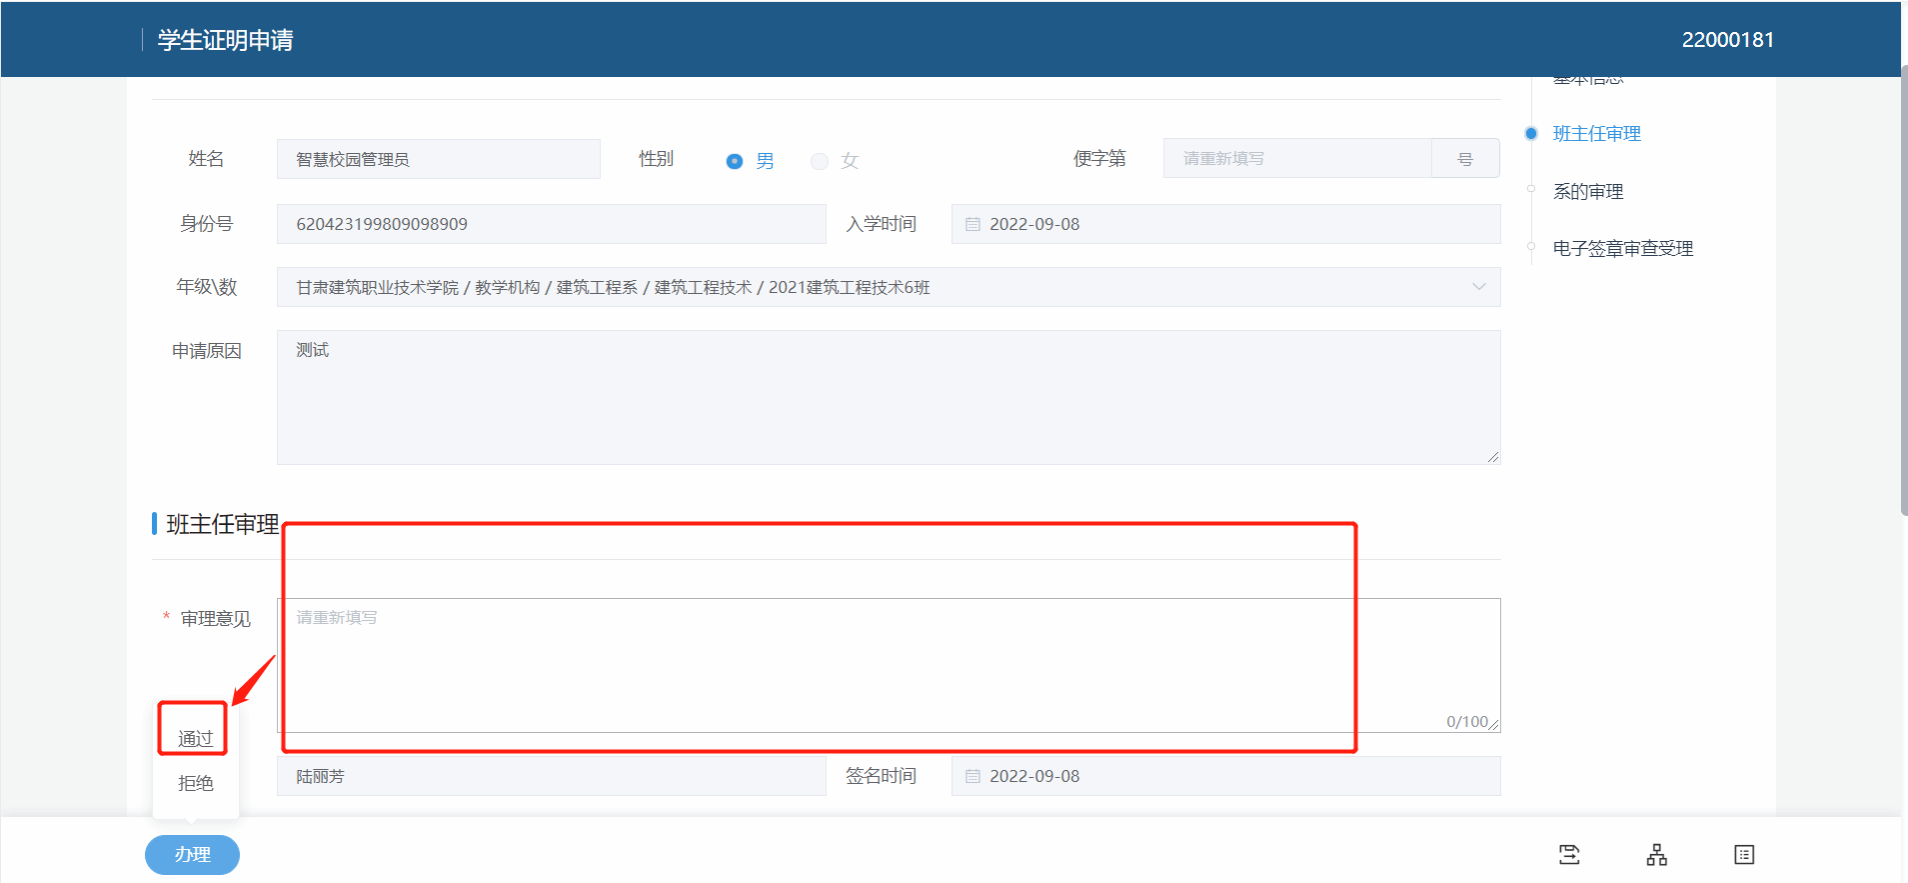Click the blue 办理 button
The image size is (1908, 883).
coord(192,855)
